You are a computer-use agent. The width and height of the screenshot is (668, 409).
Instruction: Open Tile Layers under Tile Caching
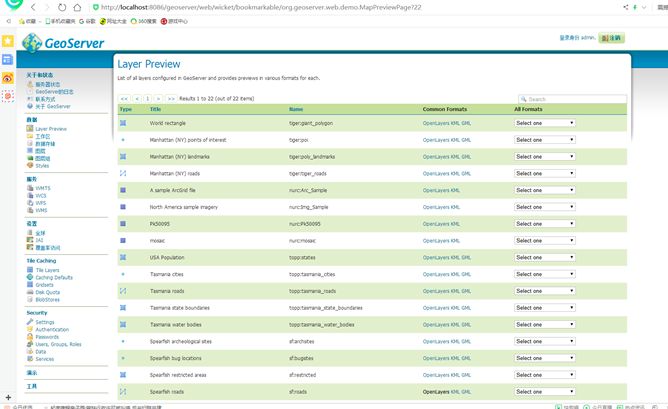pos(47,270)
